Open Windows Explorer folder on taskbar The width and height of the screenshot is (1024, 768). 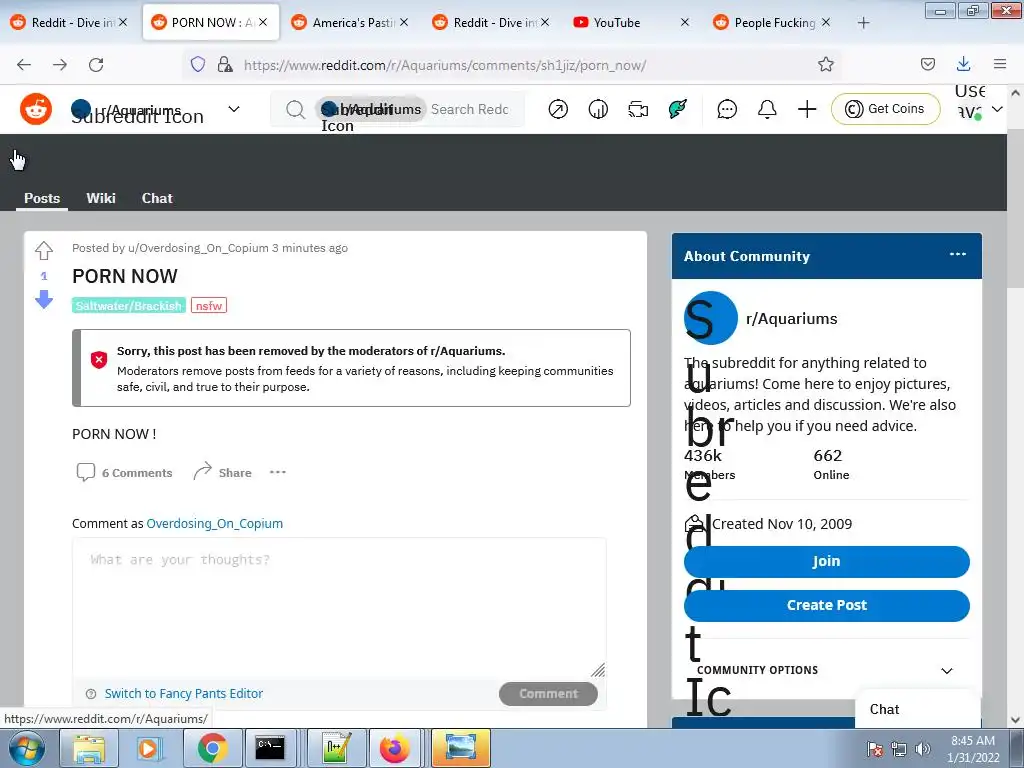[89, 748]
